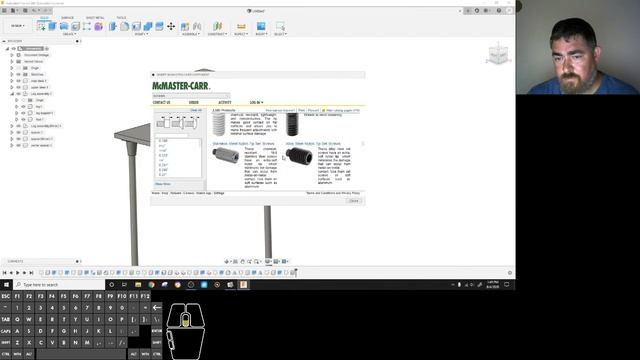The height and width of the screenshot is (360, 640).
Task: Open the Construct dropdown menu
Action: (217, 34)
